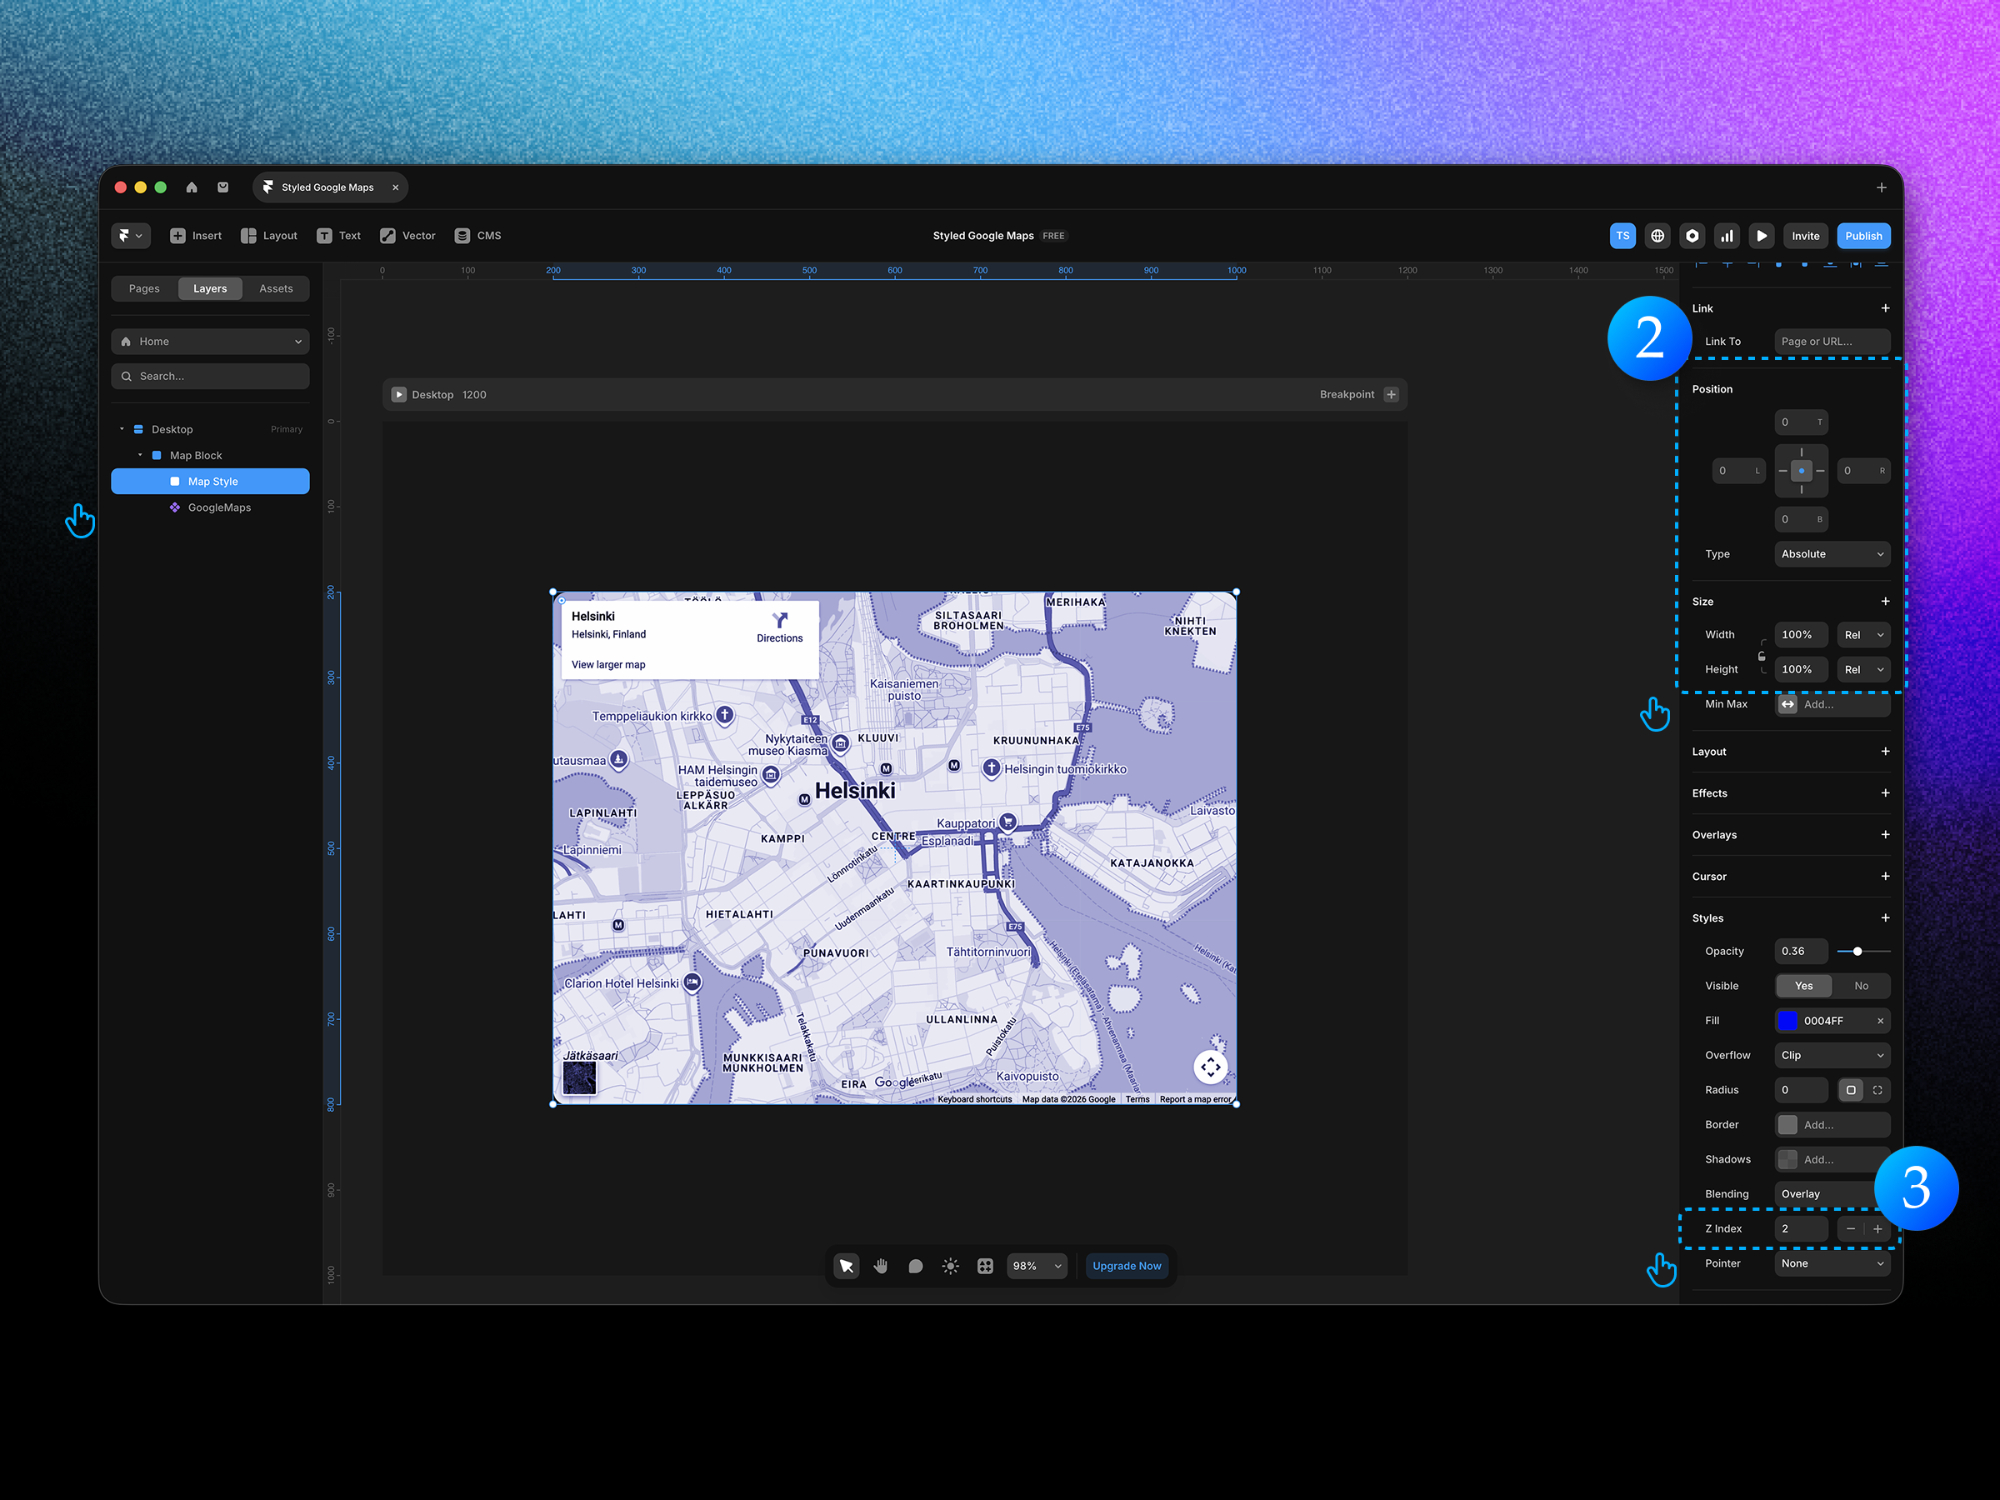Open project analytics

click(x=1727, y=235)
